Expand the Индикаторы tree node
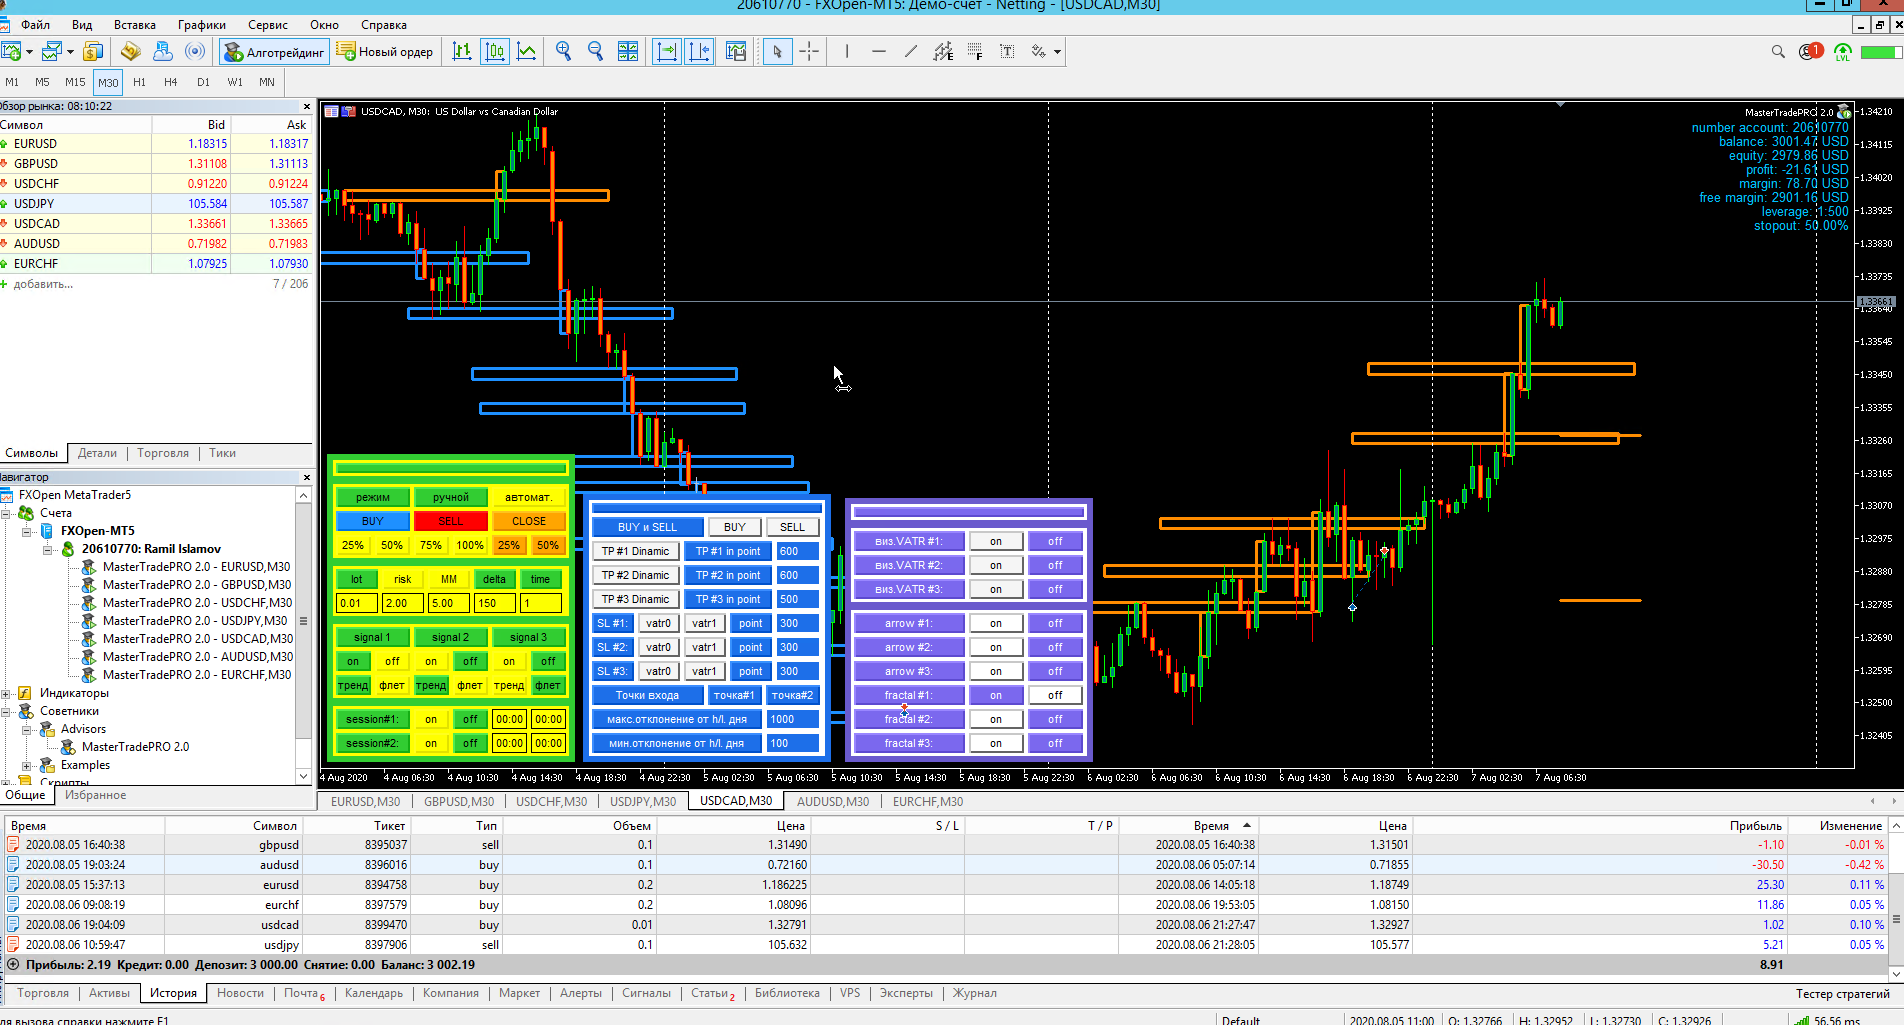This screenshot has height=1025, width=1904. coord(6,693)
